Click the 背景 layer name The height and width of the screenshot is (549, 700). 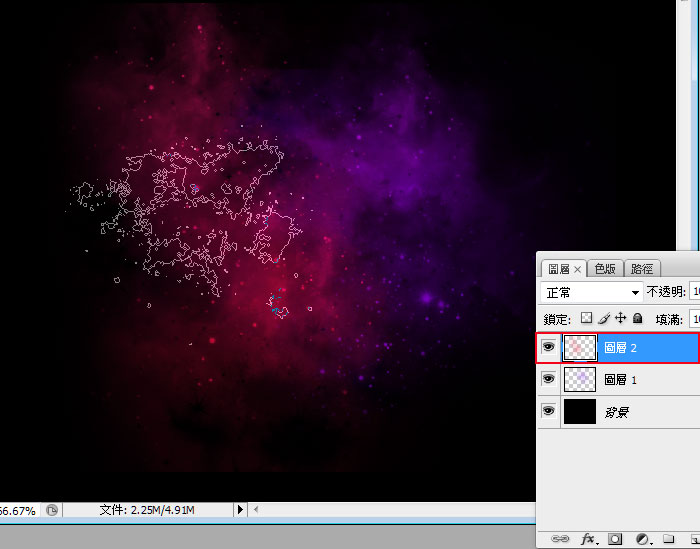pyautogui.click(x=617, y=412)
